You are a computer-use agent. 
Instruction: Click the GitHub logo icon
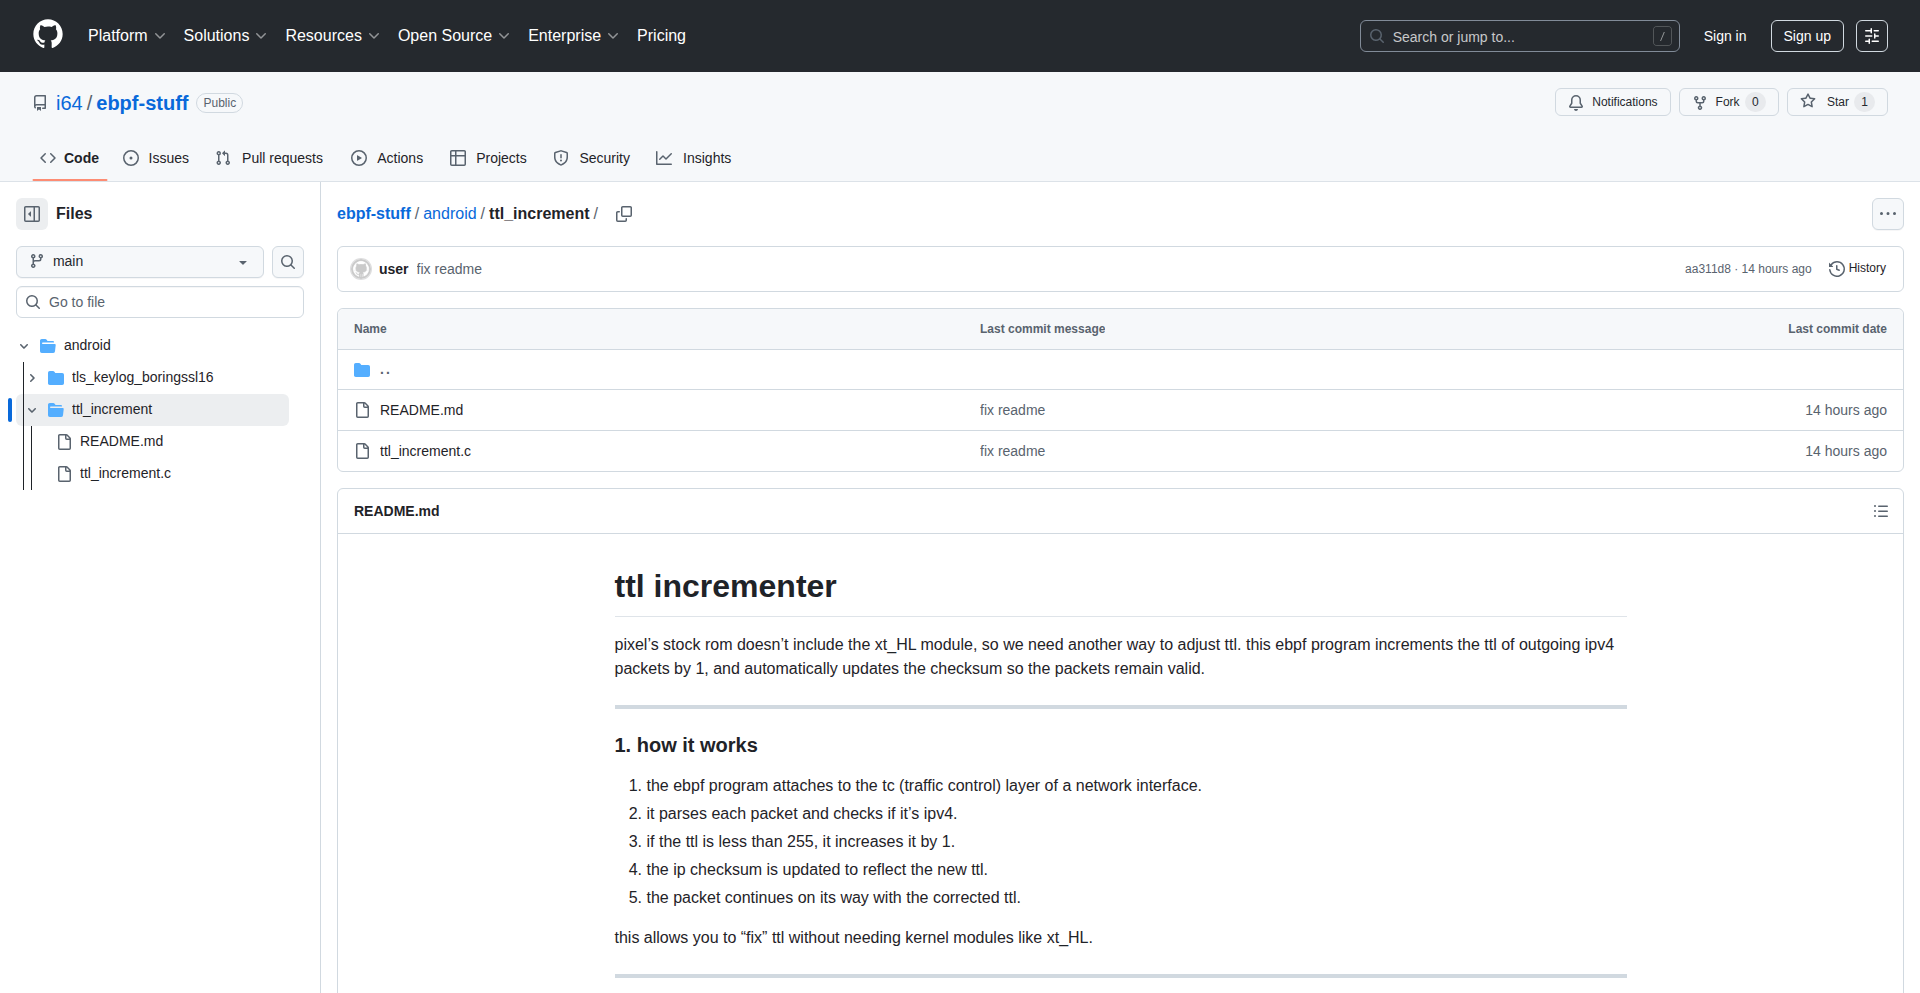(47, 35)
